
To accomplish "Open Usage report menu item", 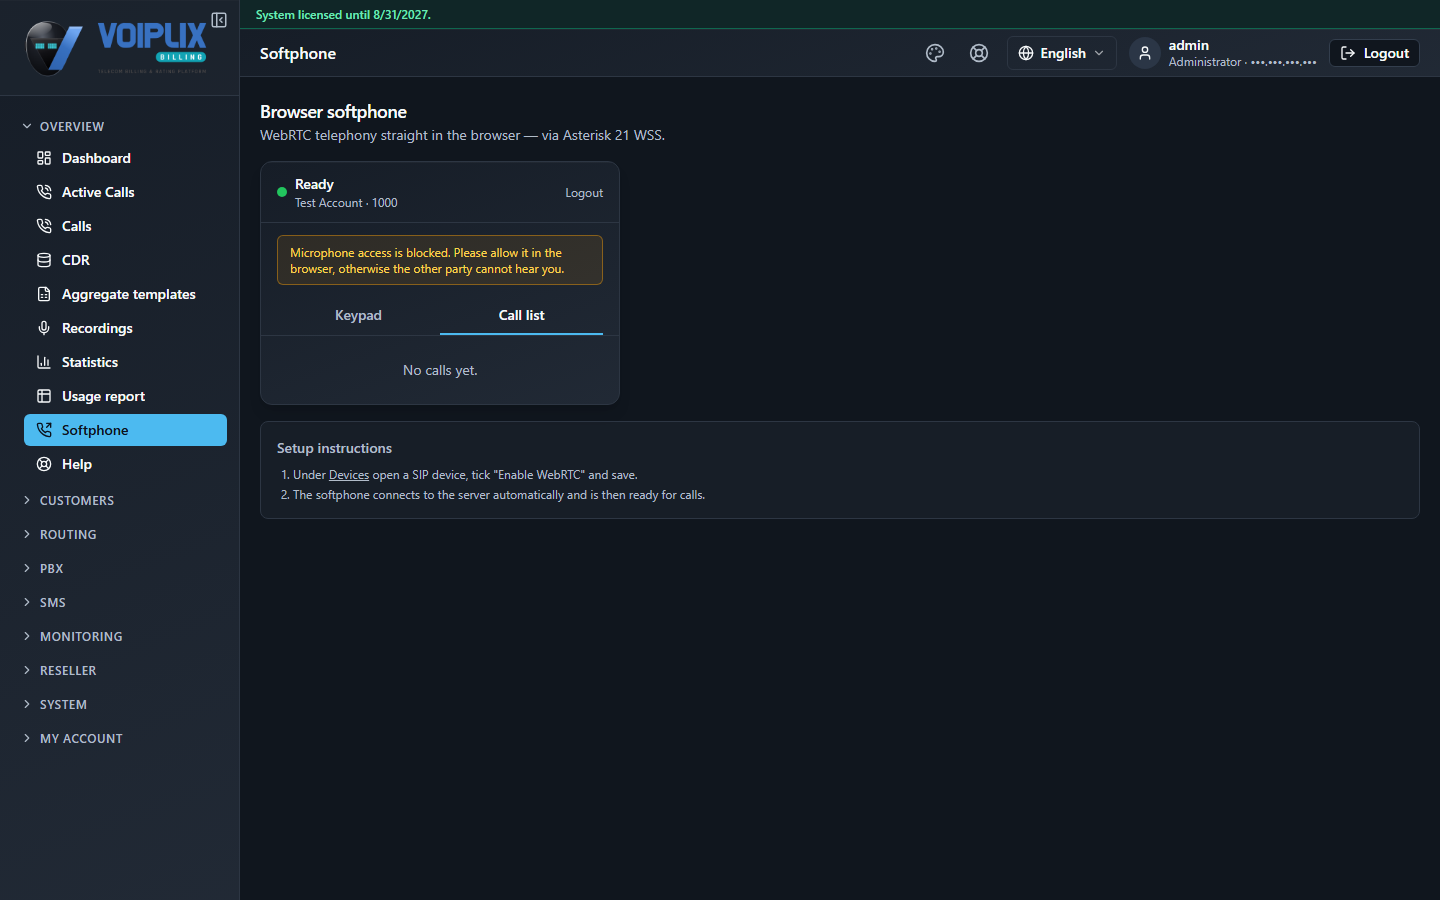I will [x=125, y=396].
